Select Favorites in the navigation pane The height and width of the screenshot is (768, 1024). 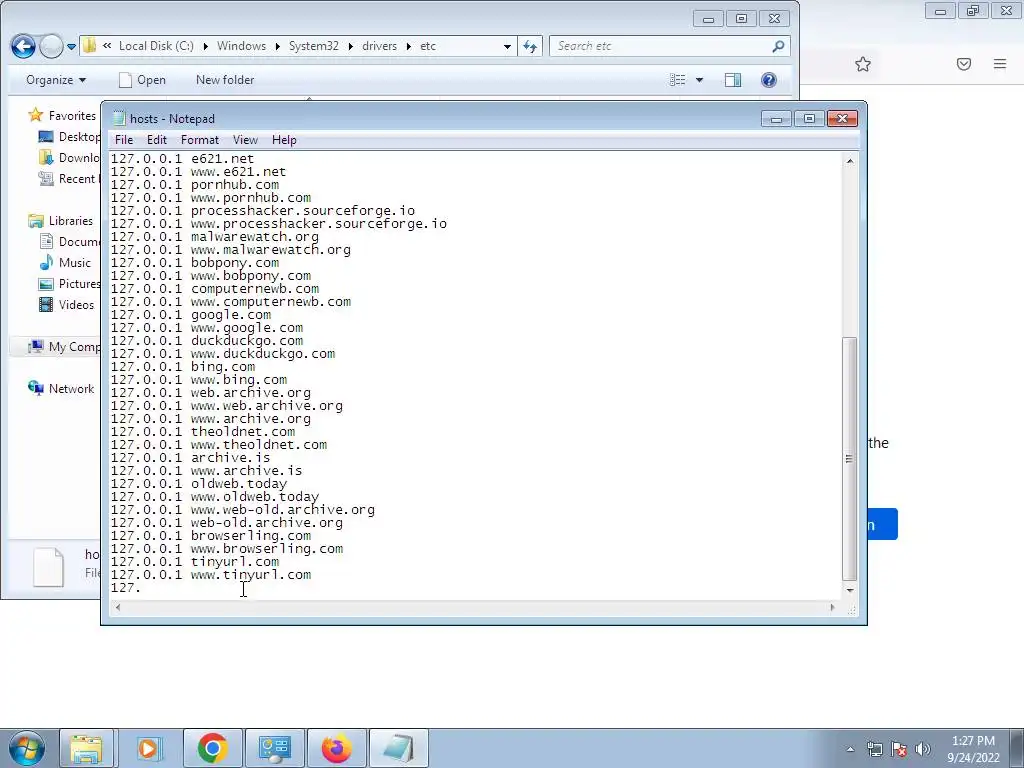tap(63, 116)
